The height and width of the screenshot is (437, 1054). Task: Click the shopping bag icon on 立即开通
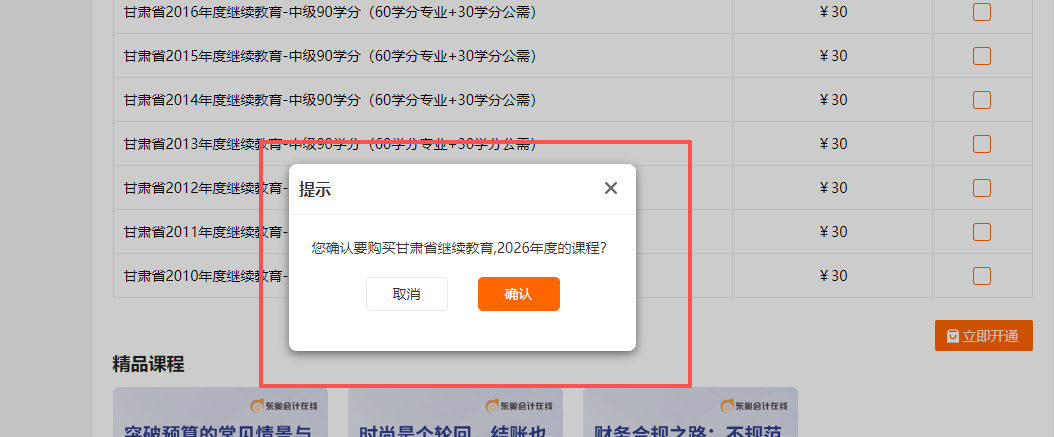[x=952, y=335]
